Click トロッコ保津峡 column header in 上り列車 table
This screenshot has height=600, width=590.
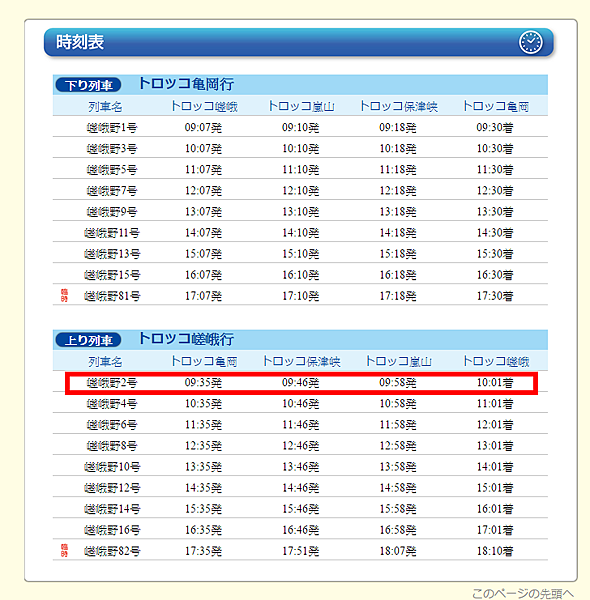301,361
